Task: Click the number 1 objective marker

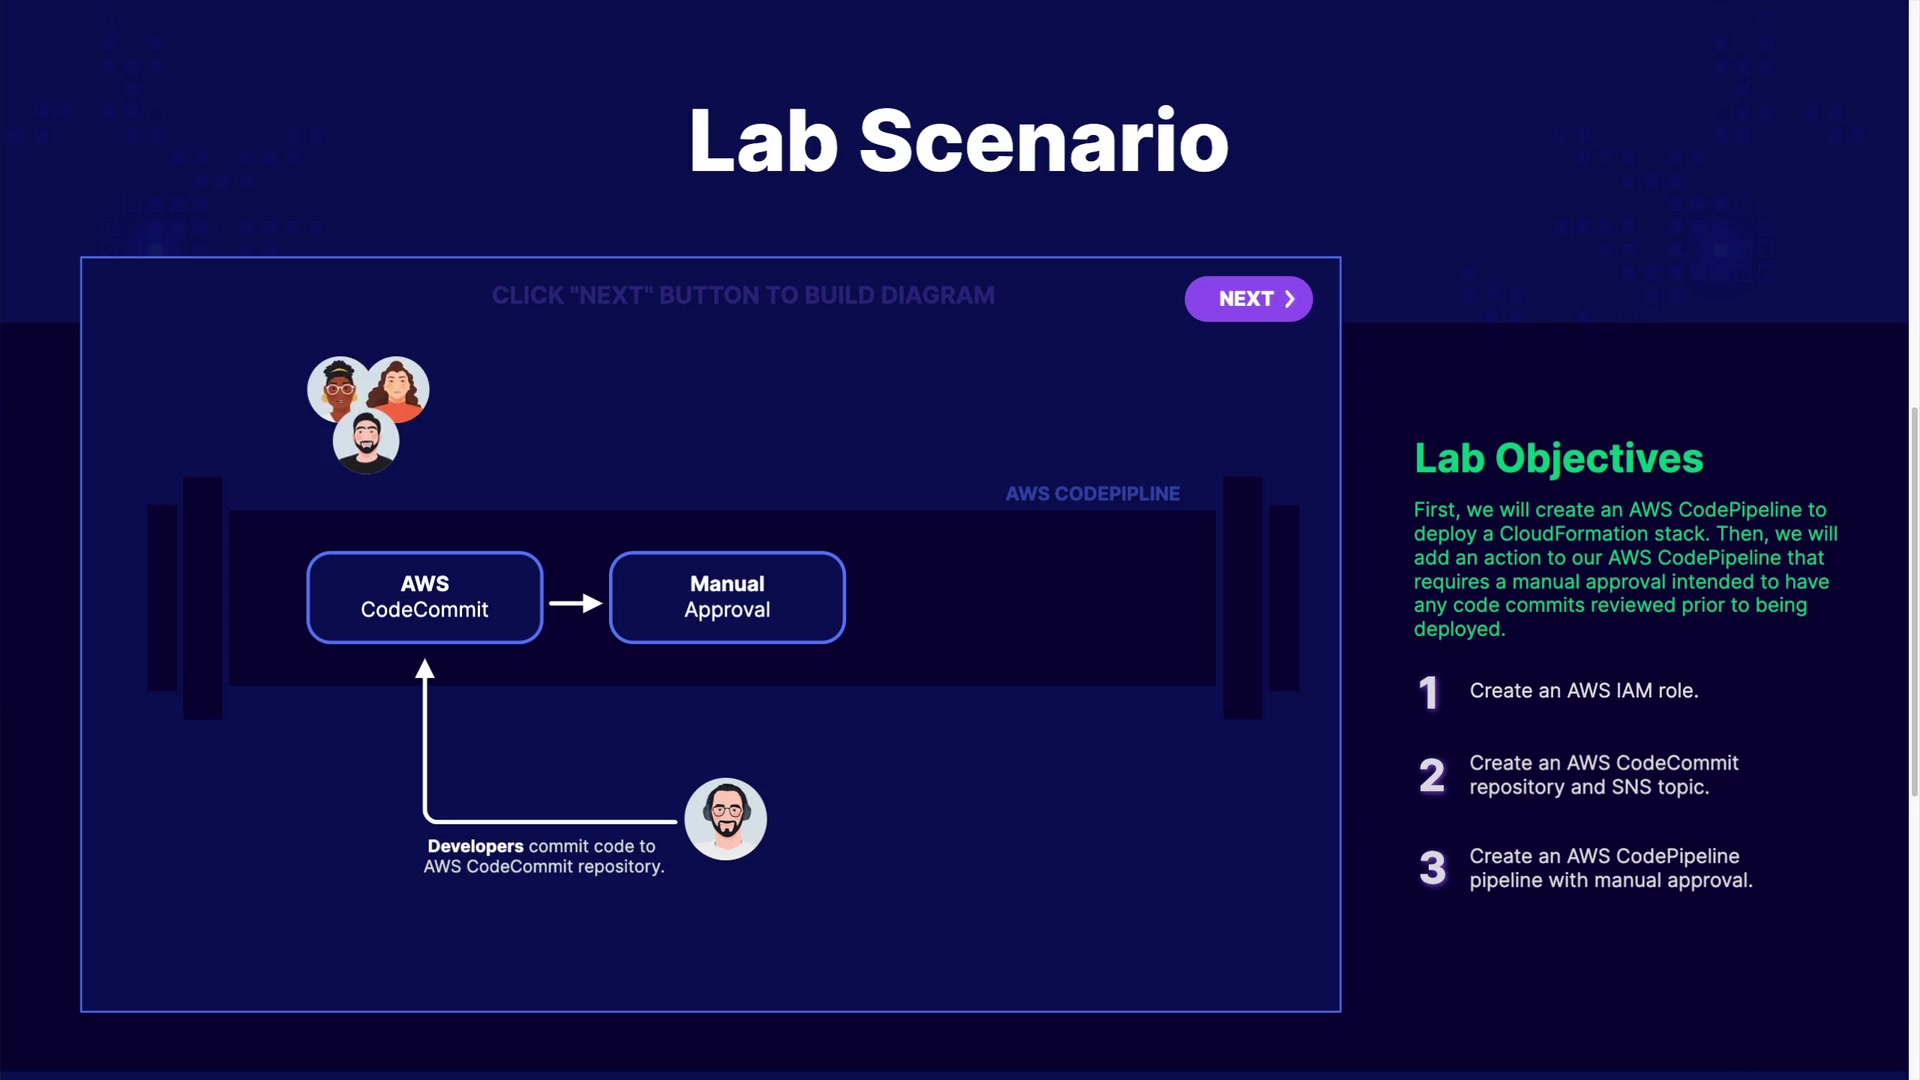Action: [x=1429, y=692]
